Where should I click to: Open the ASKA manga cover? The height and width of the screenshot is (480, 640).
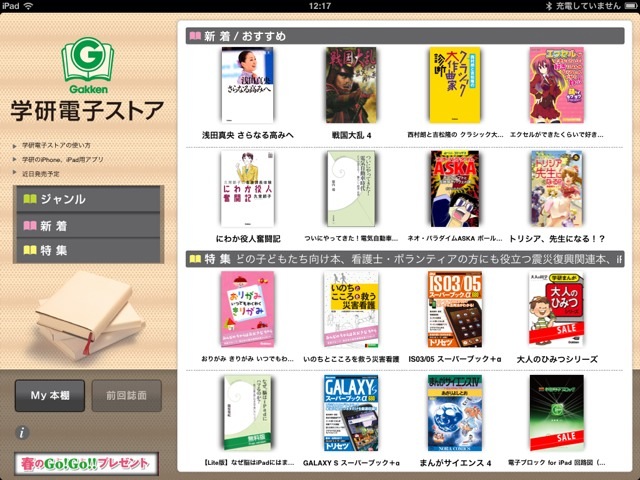pos(455,189)
